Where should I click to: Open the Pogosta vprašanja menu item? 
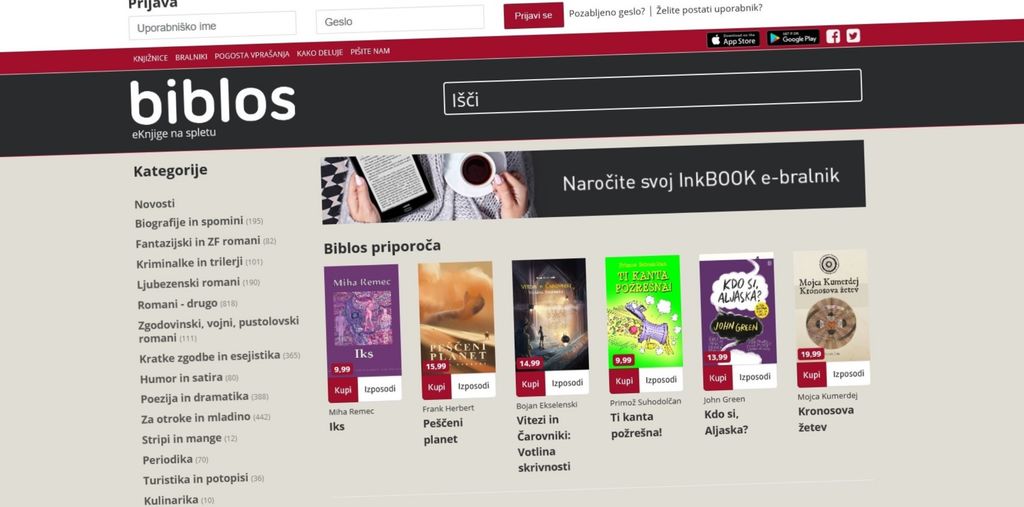tap(251, 55)
